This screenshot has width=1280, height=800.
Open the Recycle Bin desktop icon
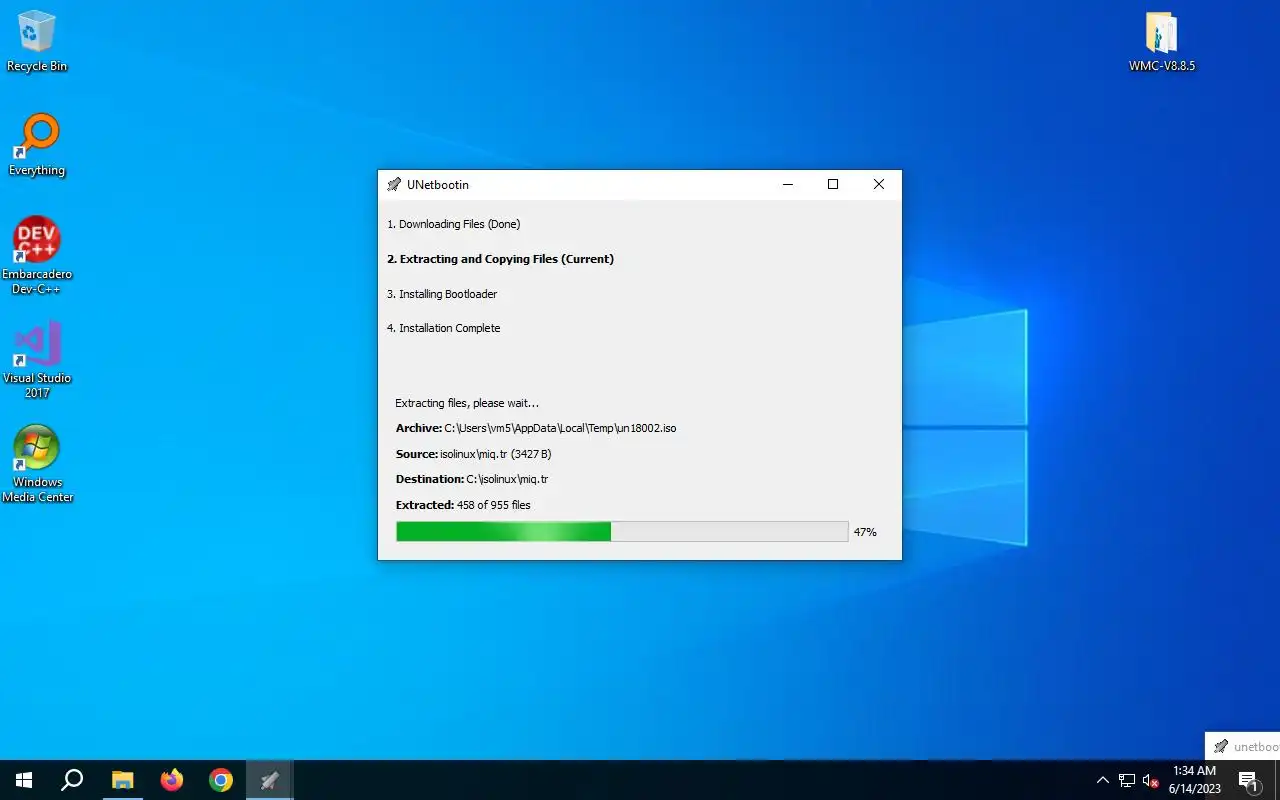(37, 41)
